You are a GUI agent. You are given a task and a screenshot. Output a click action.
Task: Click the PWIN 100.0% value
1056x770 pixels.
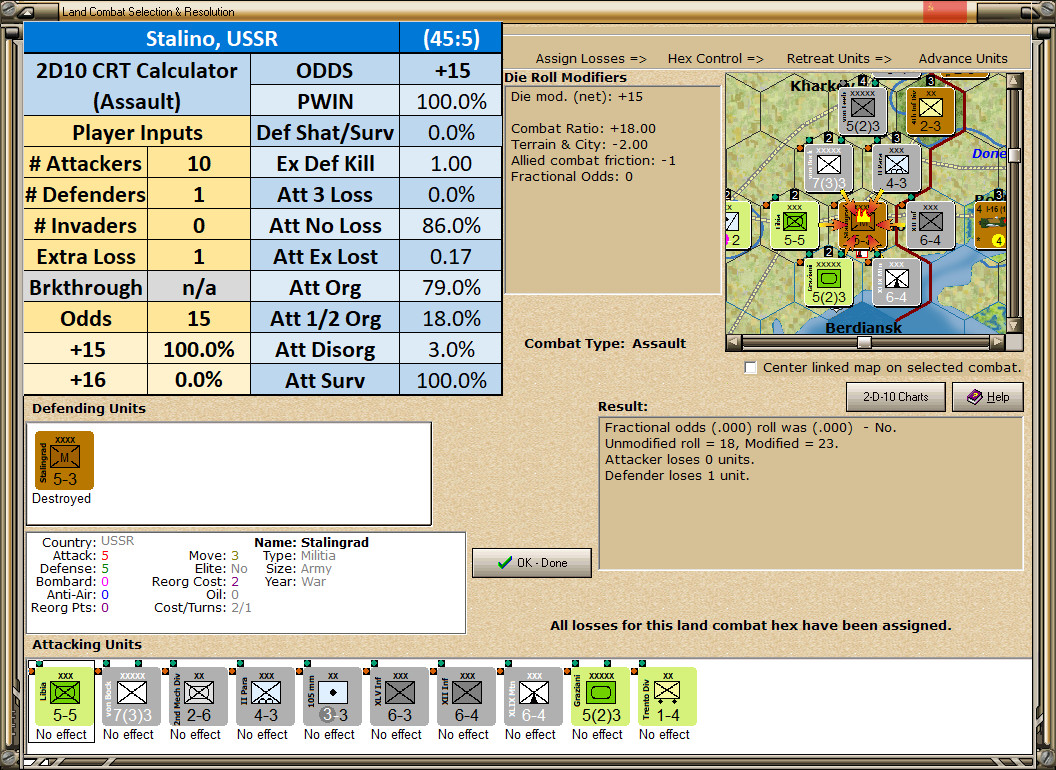tap(451, 101)
